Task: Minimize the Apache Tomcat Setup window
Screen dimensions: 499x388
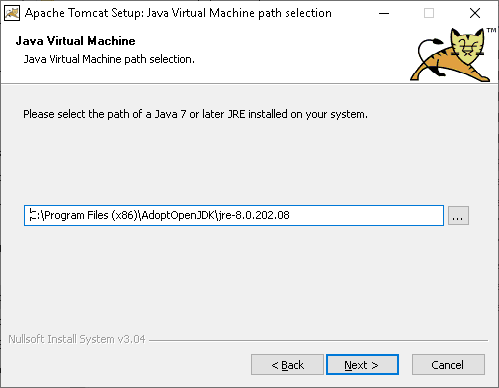Action: pos(384,13)
